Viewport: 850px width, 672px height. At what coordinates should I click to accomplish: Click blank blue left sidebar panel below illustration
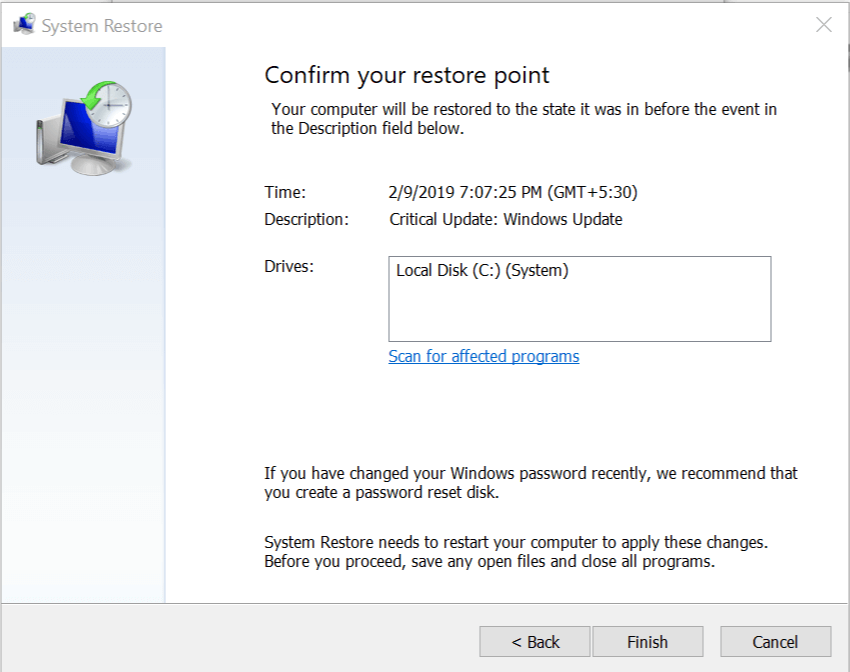pos(84,400)
